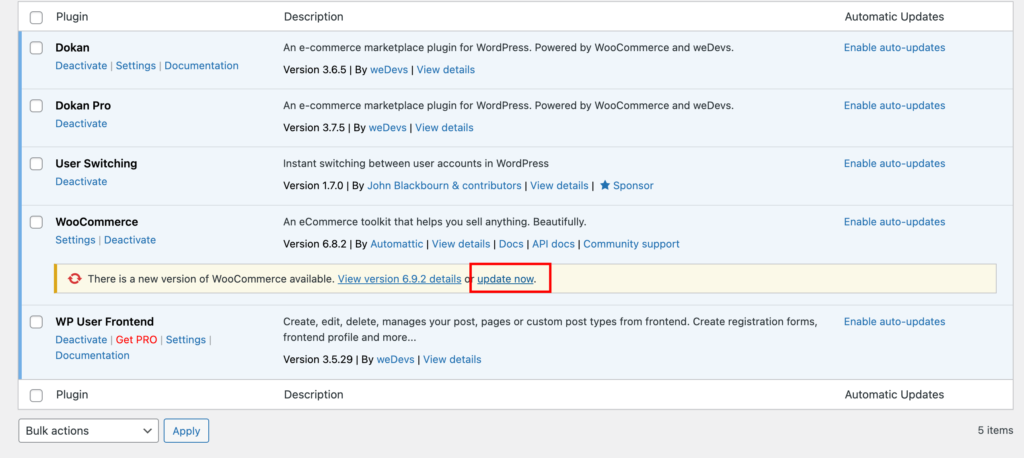Screen dimensions: 1024x458
Task: Open the WooCommerce API docs link
Action: pos(553,244)
